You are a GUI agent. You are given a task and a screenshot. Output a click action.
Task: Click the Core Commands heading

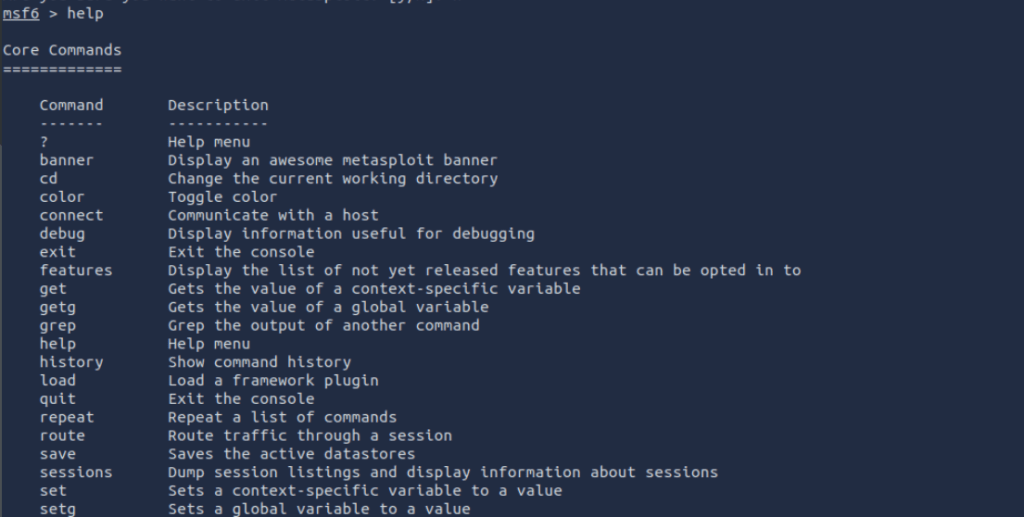pos(62,50)
